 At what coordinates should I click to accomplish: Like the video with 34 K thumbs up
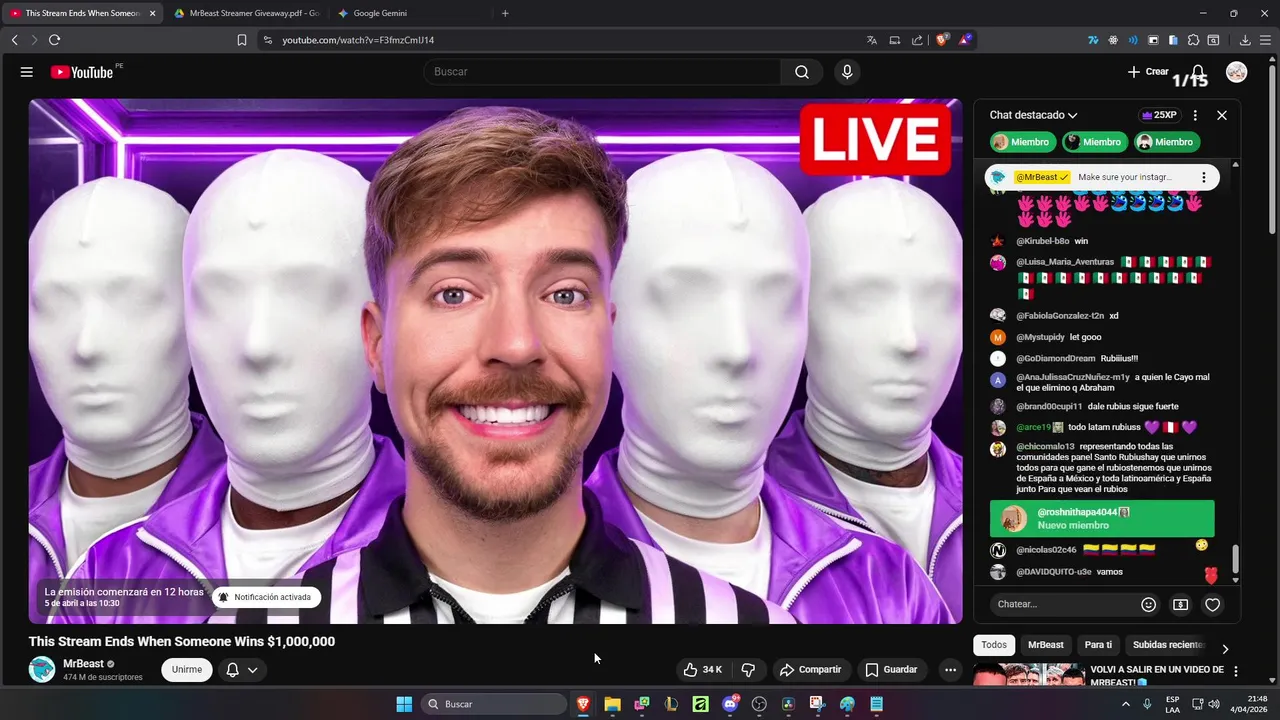pyautogui.click(x=702, y=670)
